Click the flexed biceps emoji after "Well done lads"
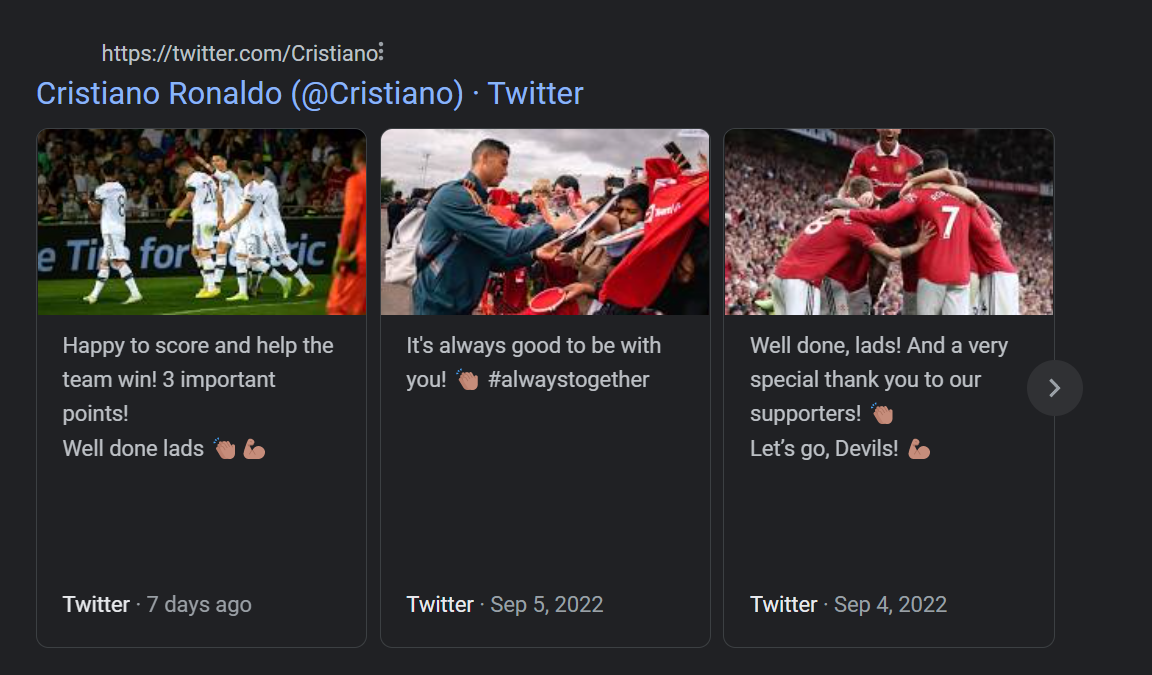The image size is (1152, 675). click(x=254, y=449)
